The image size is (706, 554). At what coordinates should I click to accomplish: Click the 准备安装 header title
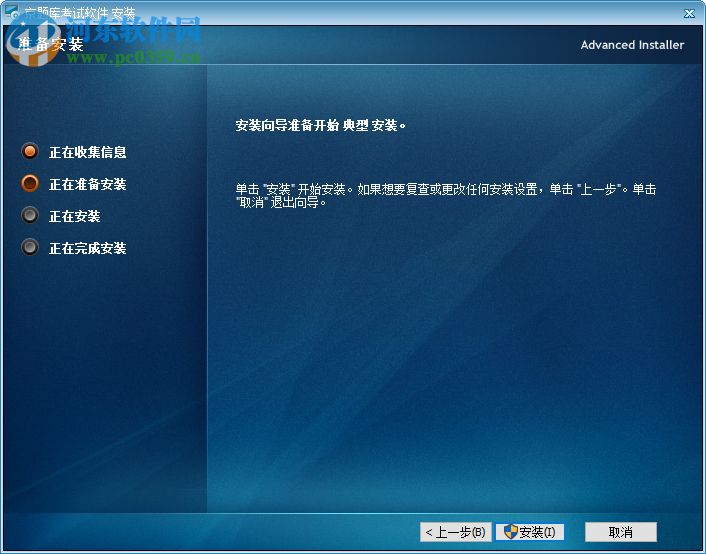pos(50,44)
